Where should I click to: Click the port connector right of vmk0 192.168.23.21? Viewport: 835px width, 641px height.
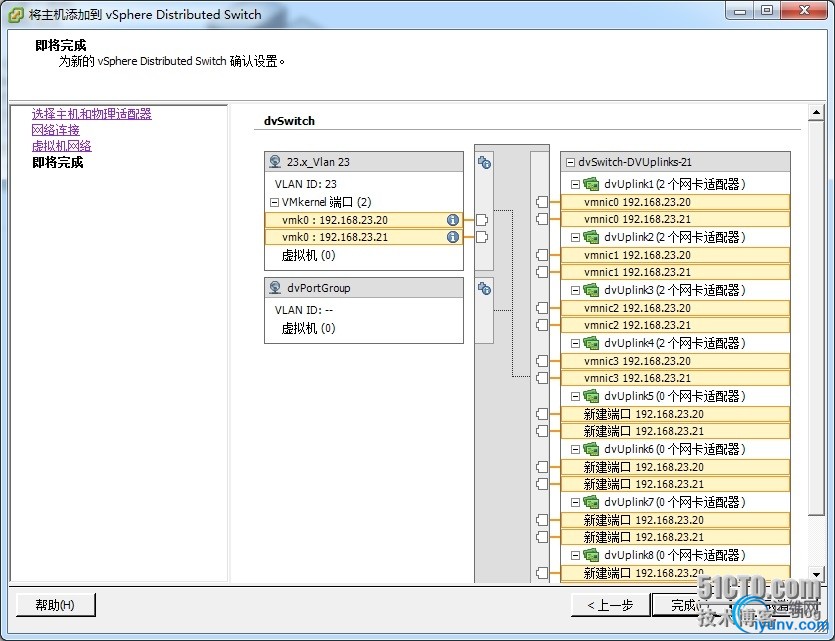coord(482,237)
